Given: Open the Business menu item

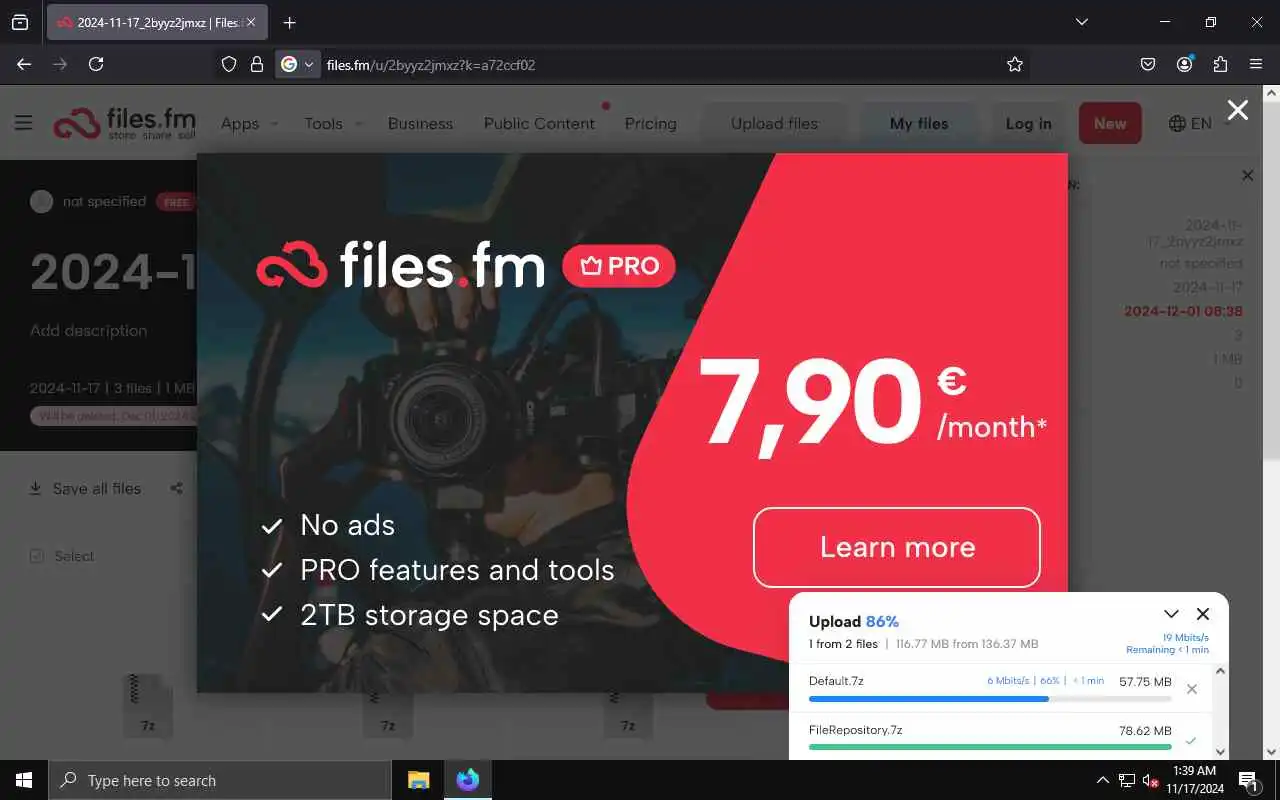Looking at the screenshot, I should (x=420, y=124).
